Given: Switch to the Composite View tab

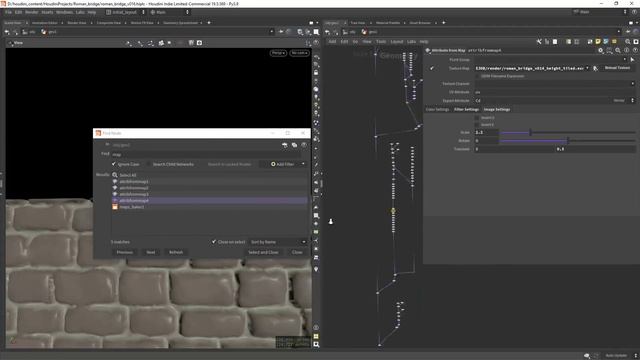Looking at the screenshot, I should (x=109, y=23).
